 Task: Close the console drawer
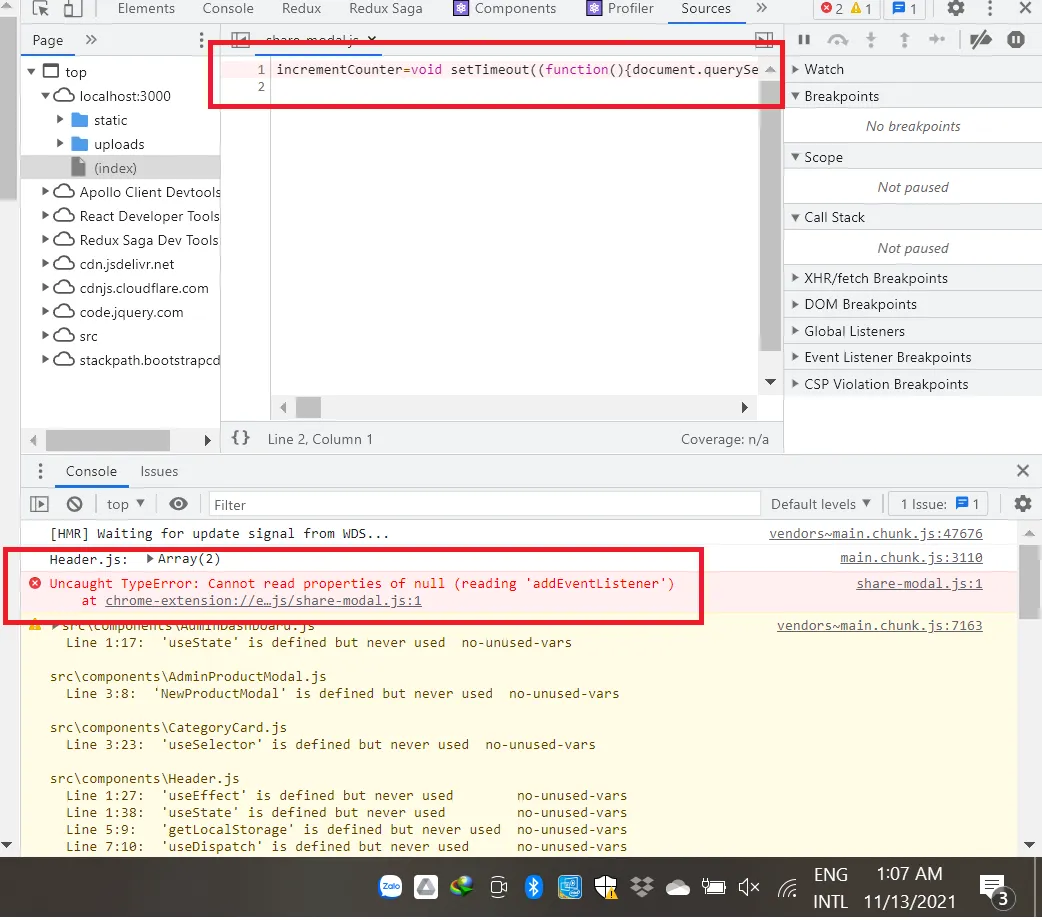click(x=1023, y=471)
